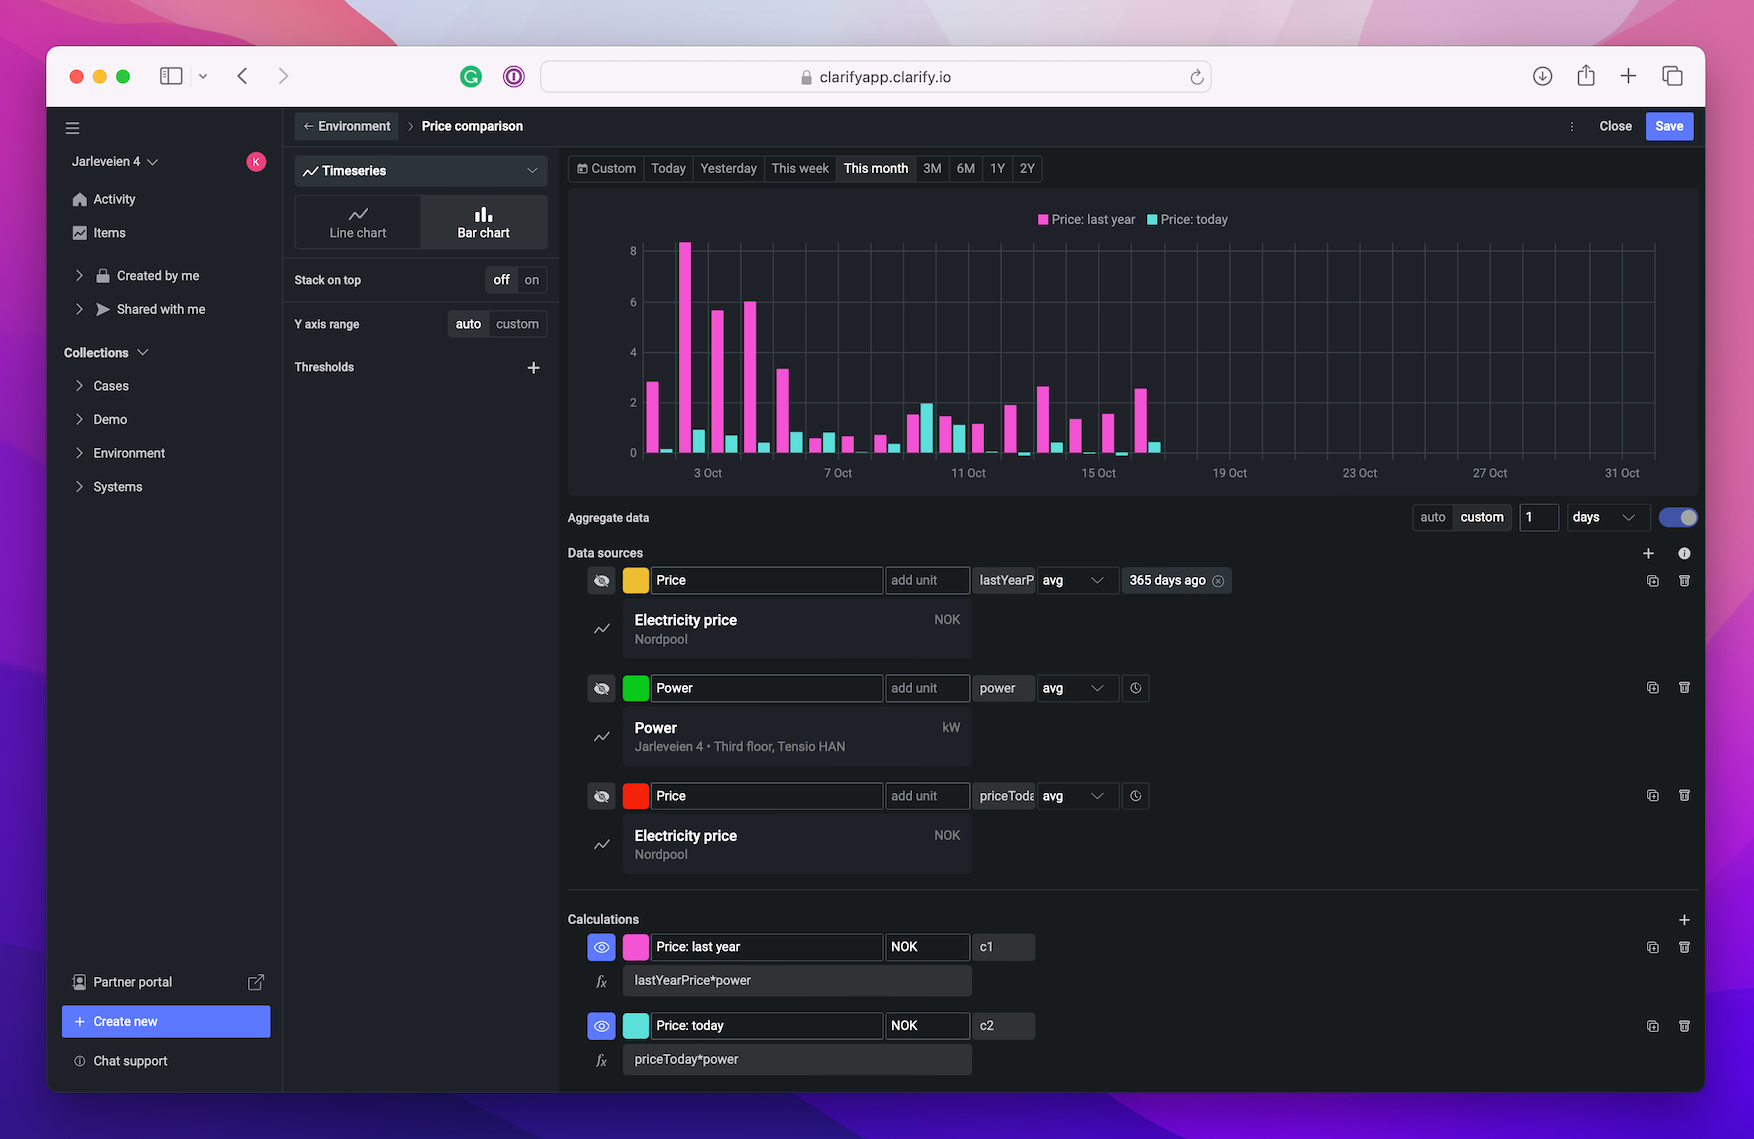Viewport: 1754px width, 1139px height.
Task: Click the Save button
Action: [x=1669, y=126]
